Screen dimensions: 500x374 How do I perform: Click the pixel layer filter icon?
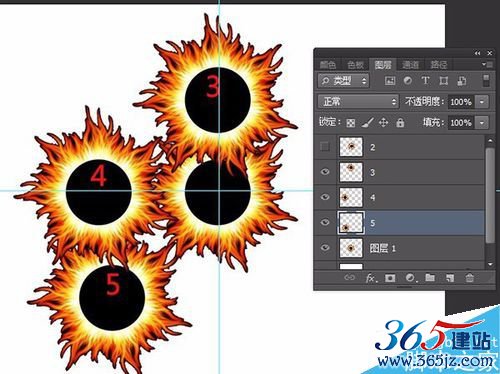click(390, 81)
